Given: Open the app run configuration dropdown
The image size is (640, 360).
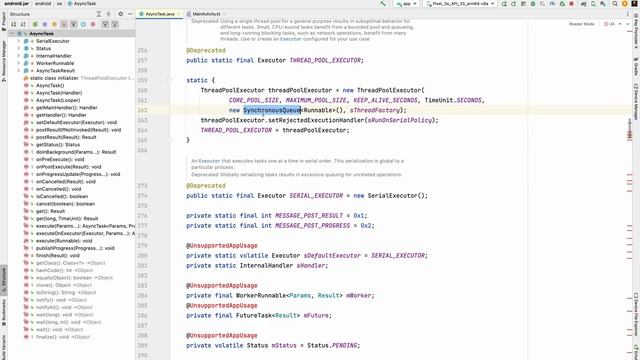Looking at the screenshot, I should tap(407, 4).
